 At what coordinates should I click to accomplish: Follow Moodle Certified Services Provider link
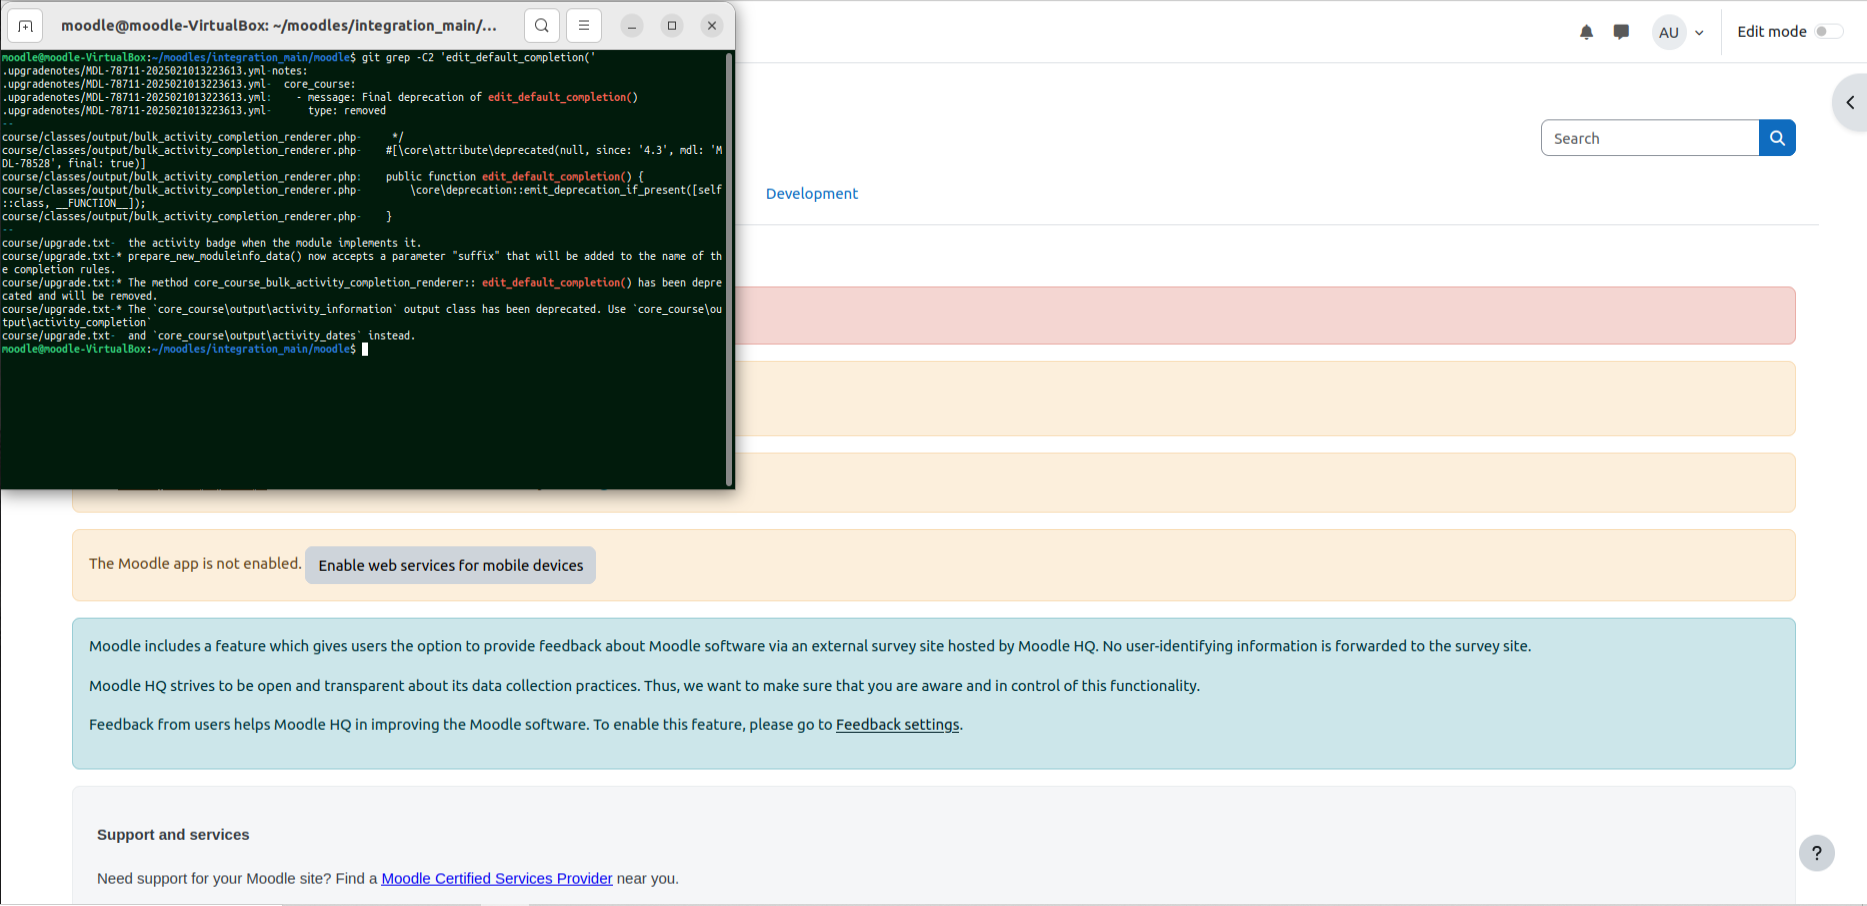[497, 878]
